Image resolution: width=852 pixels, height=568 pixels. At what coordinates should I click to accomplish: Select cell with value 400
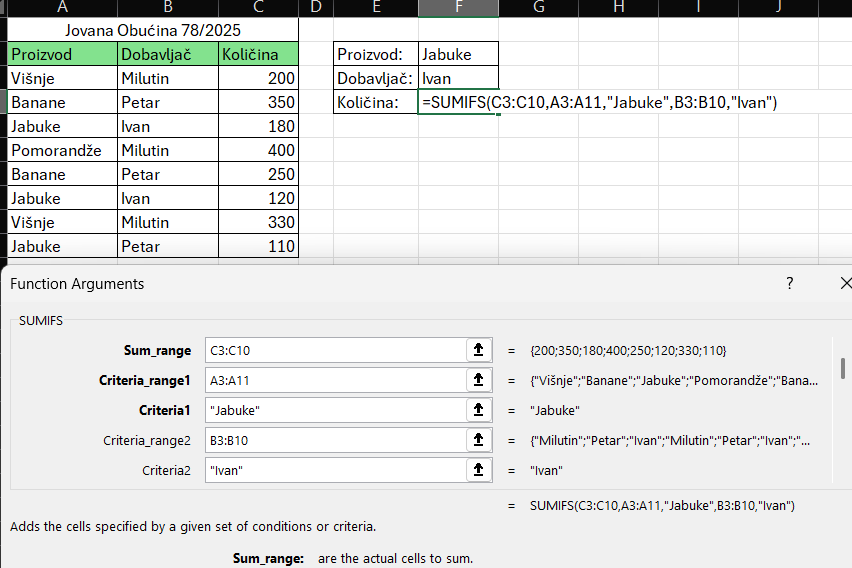[258, 150]
